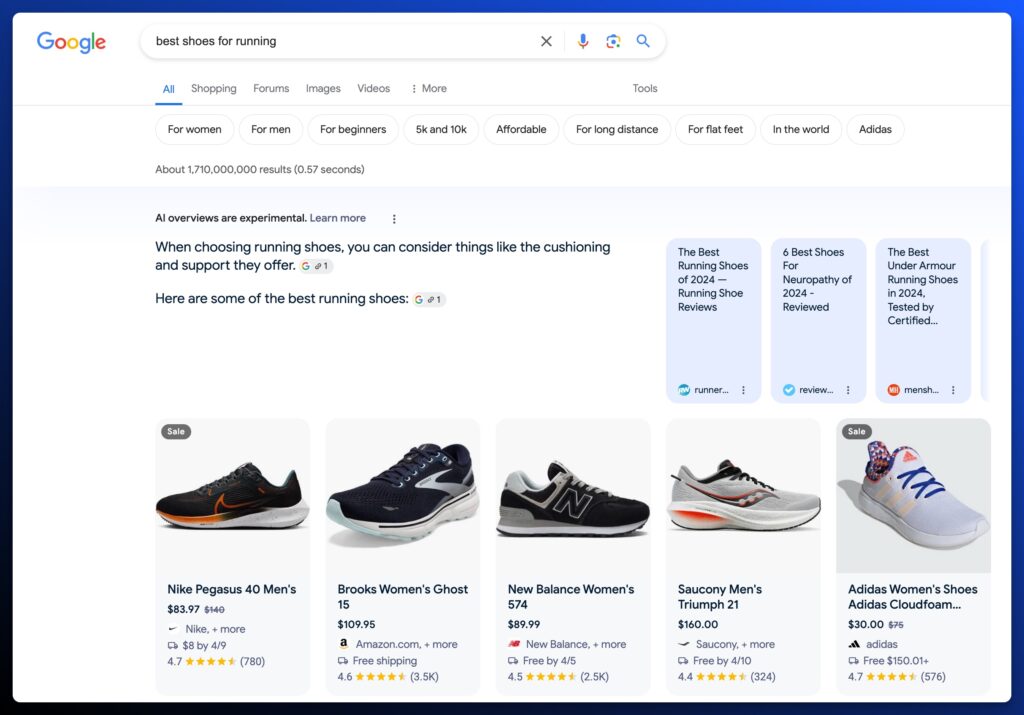The image size is (1024, 715).
Task: Click the Google logo
Action: tap(71, 42)
